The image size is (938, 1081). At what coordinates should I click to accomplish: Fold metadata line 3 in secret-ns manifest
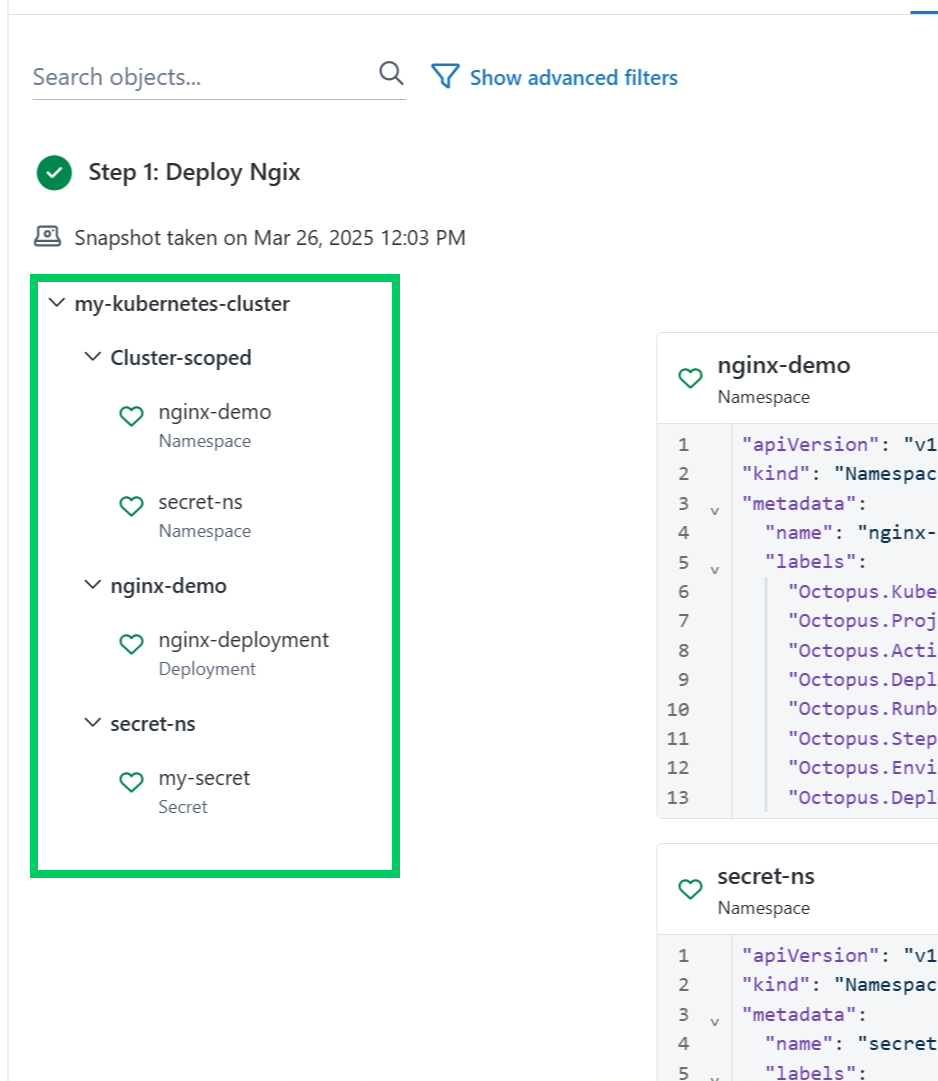pyautogui.click(x=715, y=1022)
